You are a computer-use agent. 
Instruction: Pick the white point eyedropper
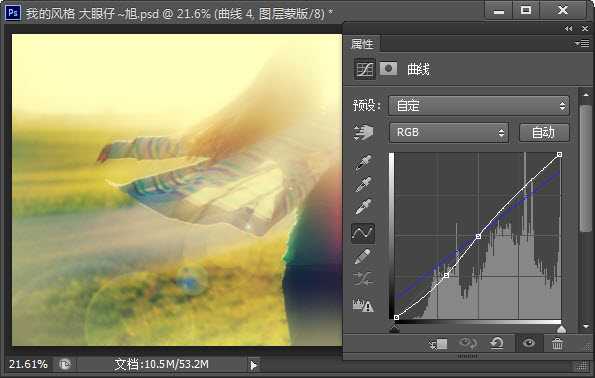click(x=364, y=207)
